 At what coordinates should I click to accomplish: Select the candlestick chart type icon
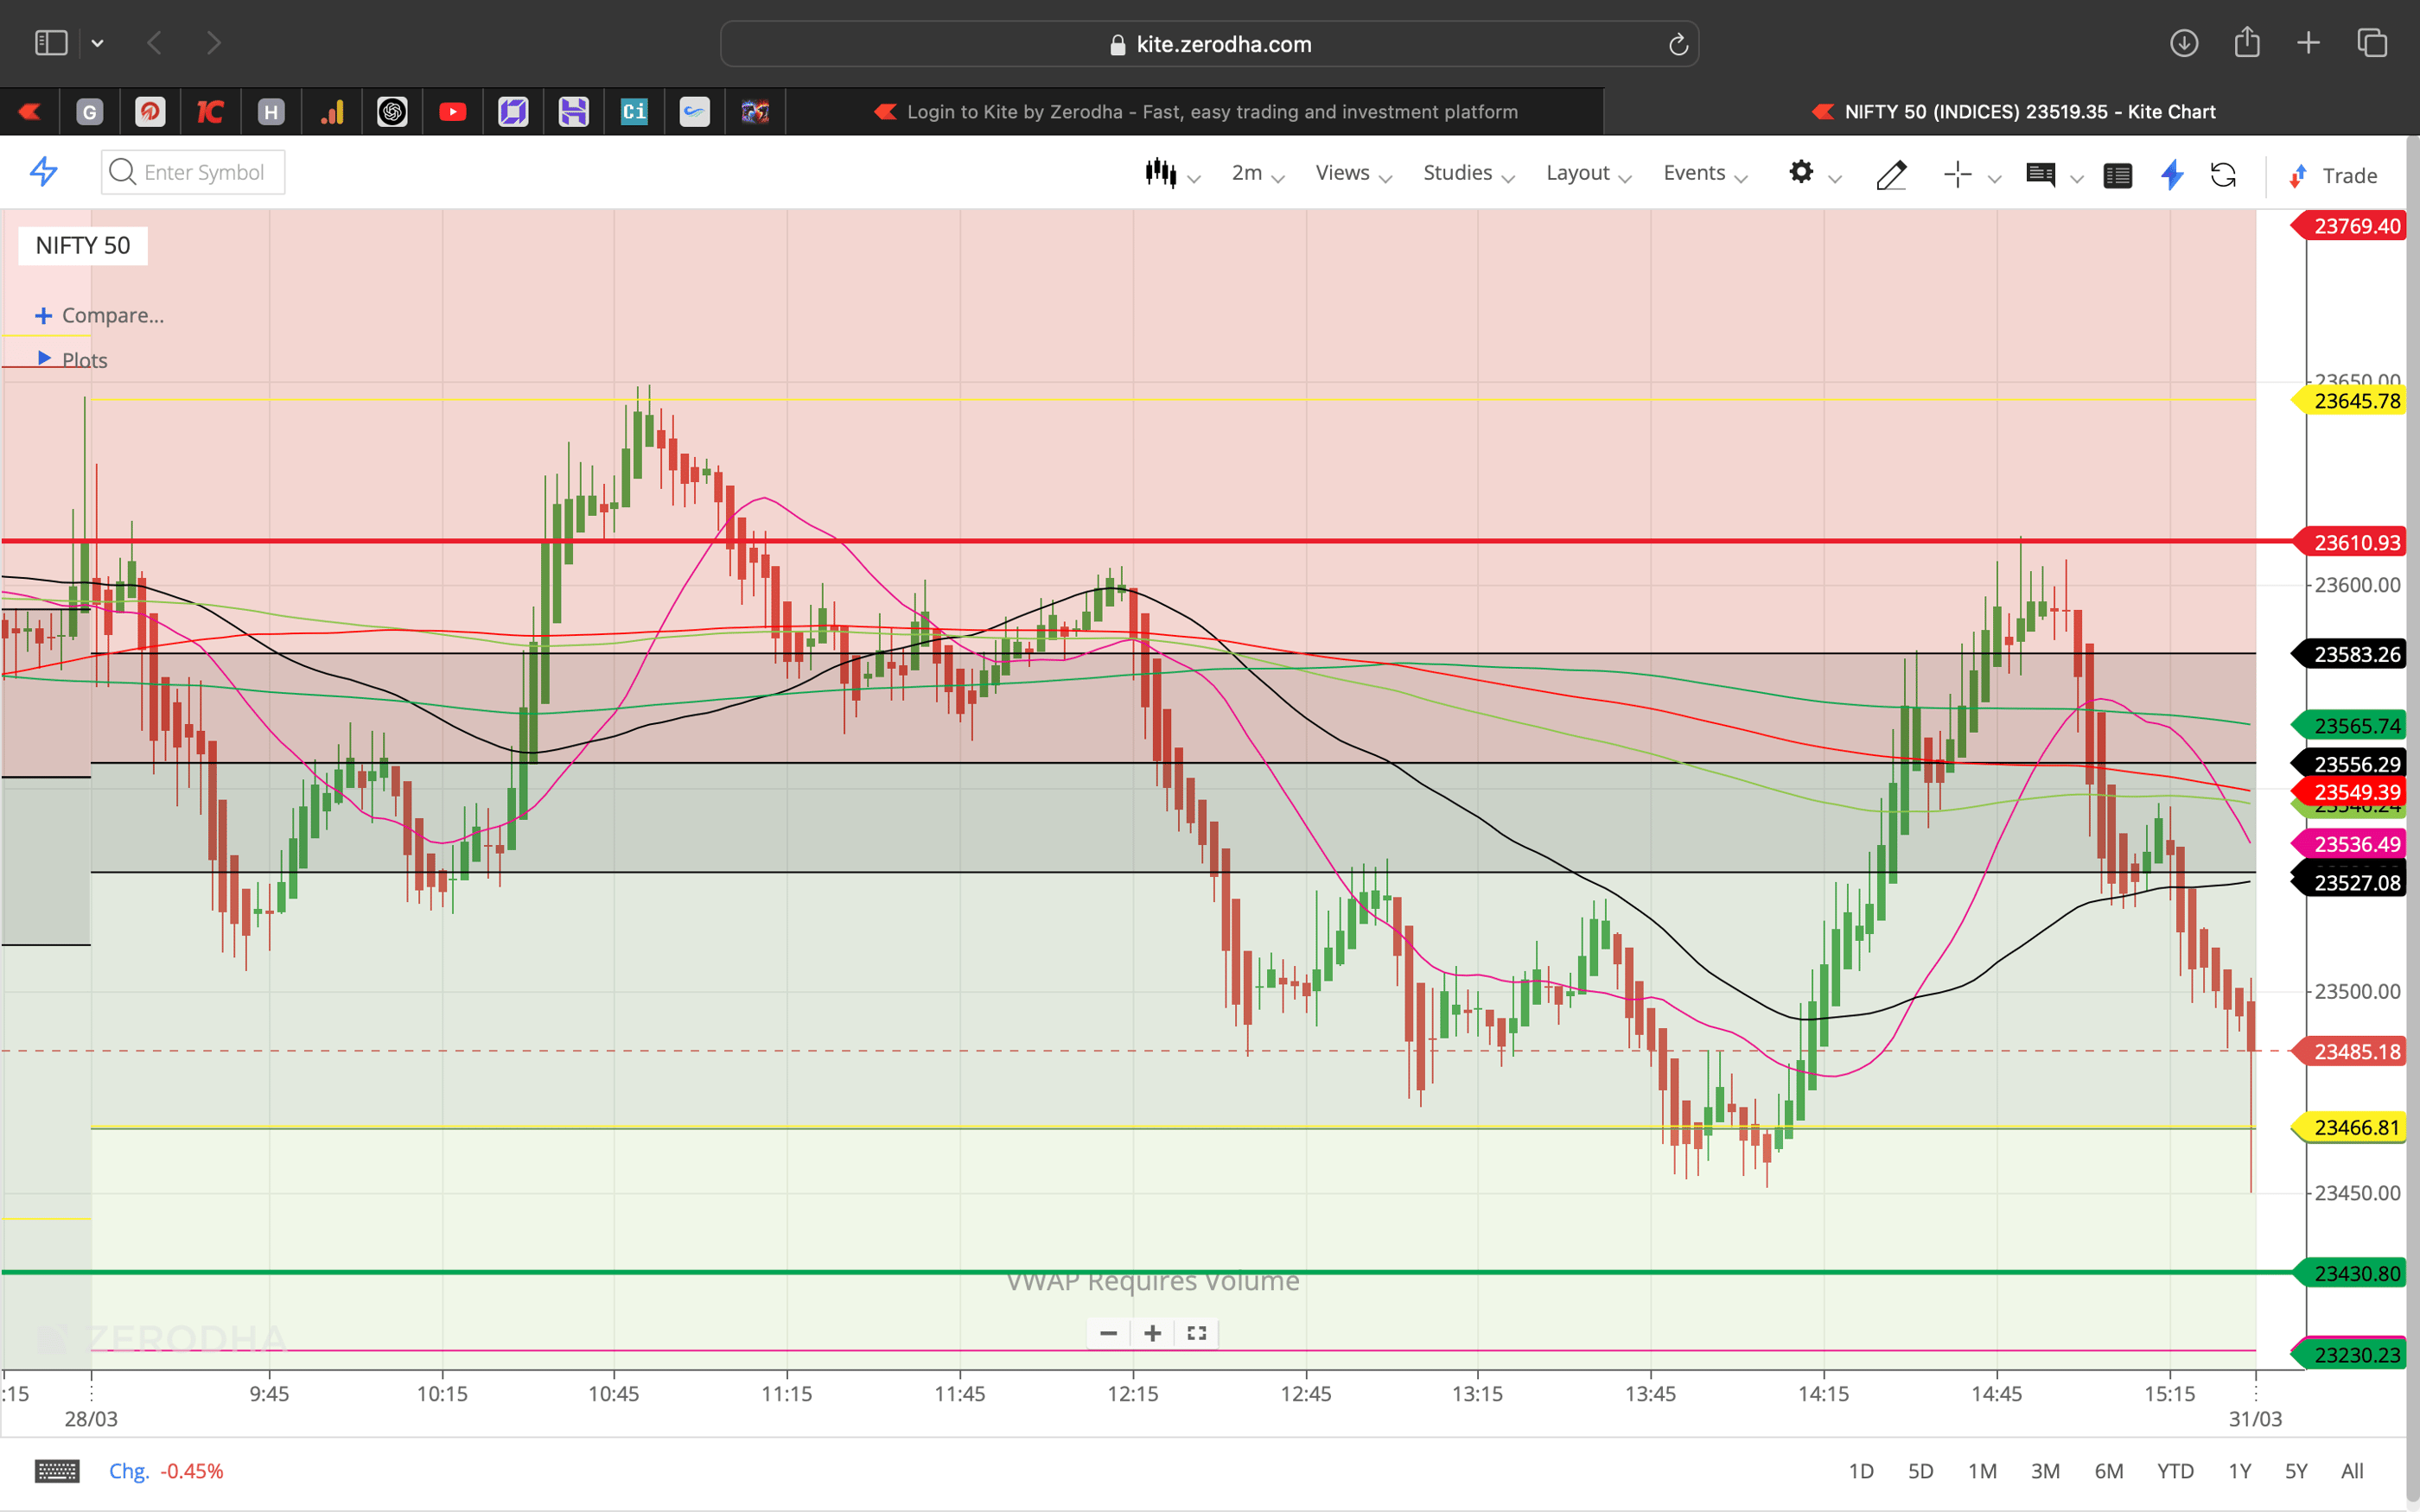pyautogui.click(x=1162, y=172)
